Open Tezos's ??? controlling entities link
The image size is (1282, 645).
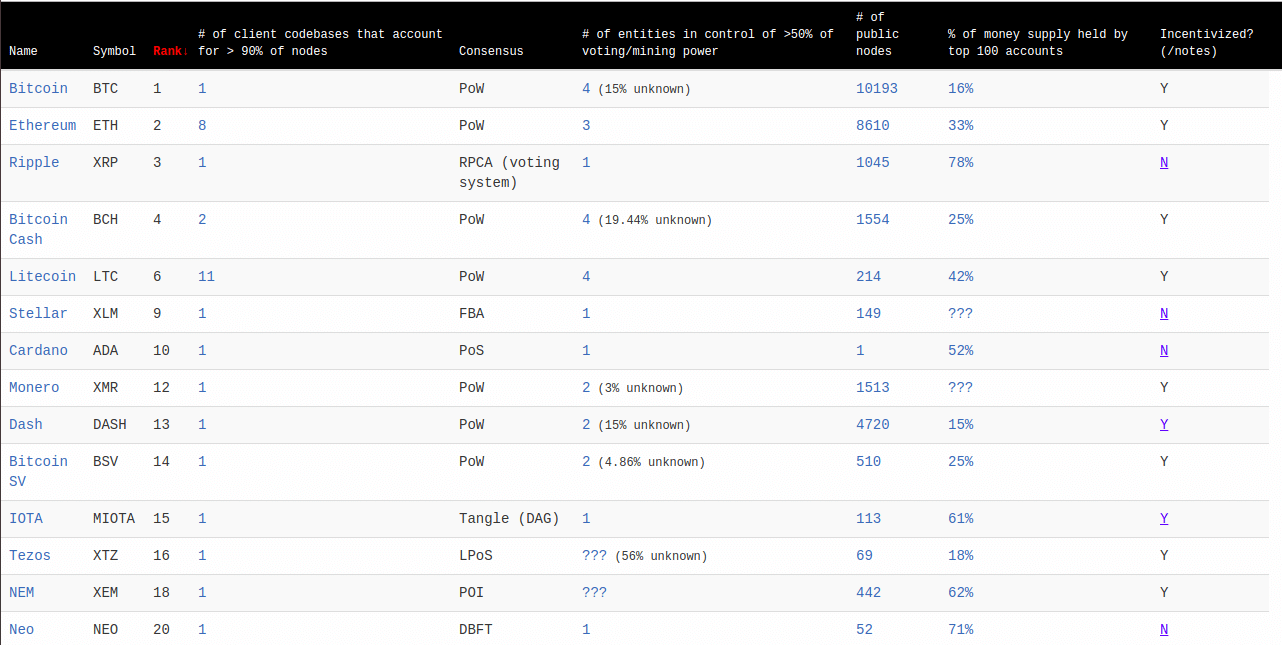click(x=594, y=555)
